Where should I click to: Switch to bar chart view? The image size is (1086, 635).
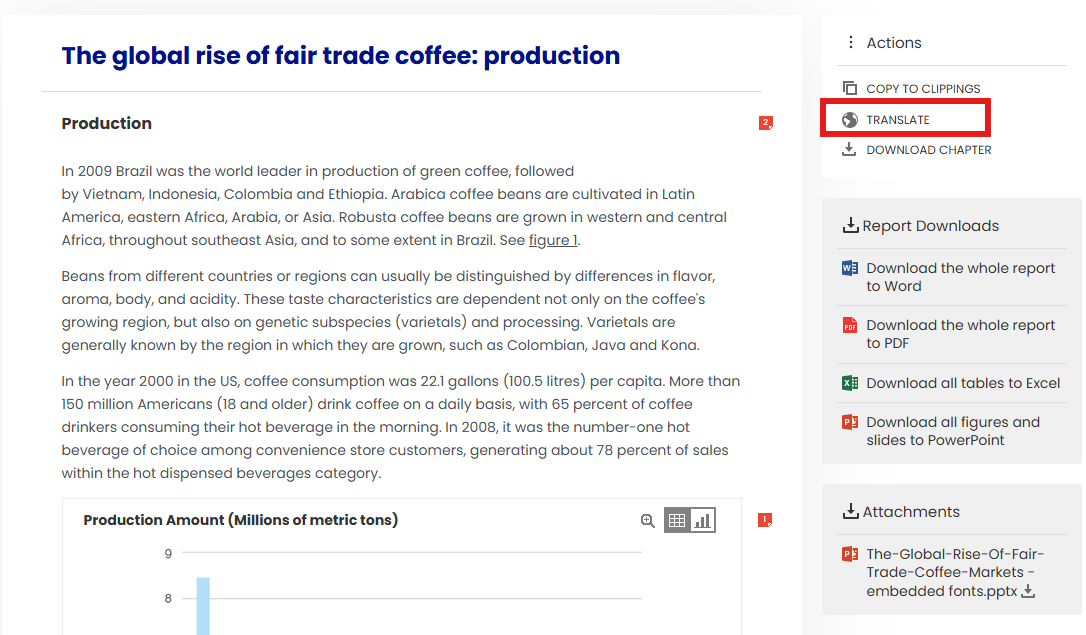pyautogui.click(x=703, y=520)
